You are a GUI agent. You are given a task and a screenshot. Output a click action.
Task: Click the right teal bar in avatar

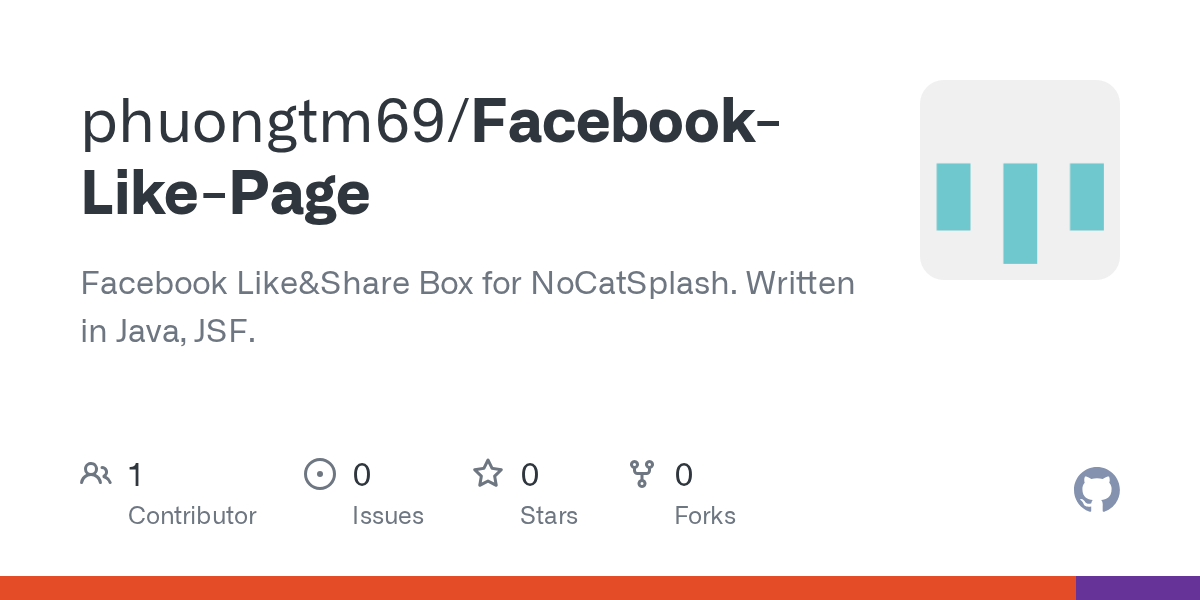[1087, 197]
